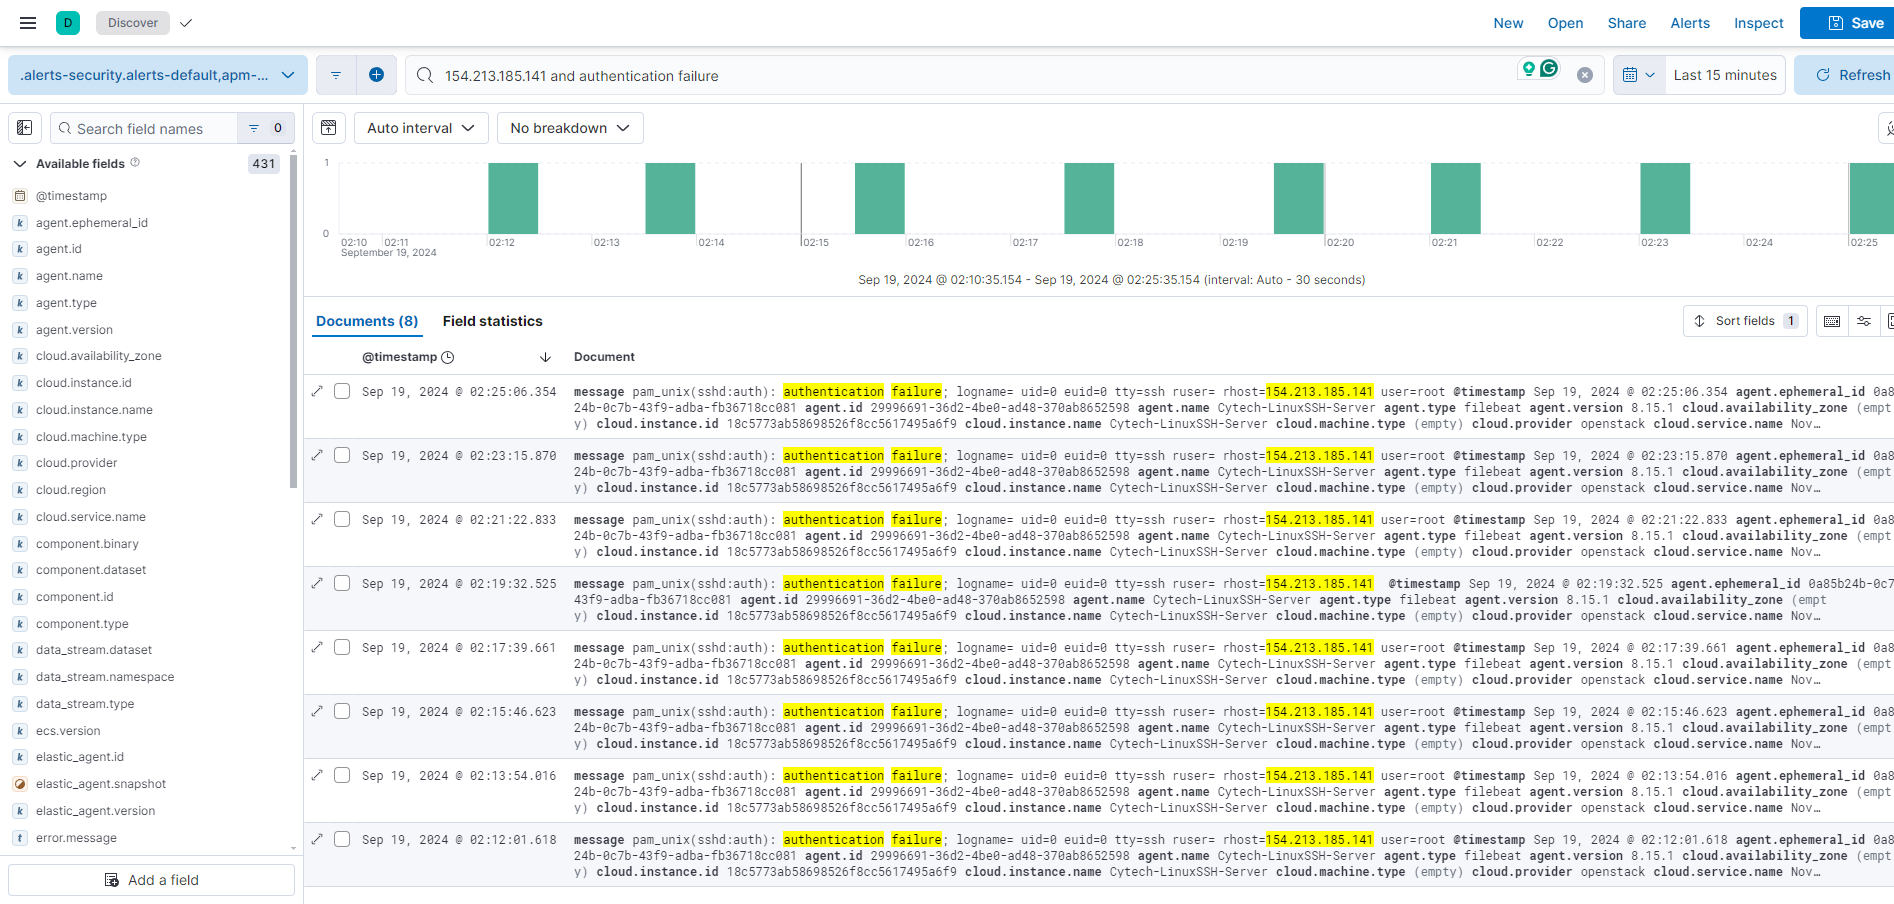Click the Discover breadcrumb badge

133,23
